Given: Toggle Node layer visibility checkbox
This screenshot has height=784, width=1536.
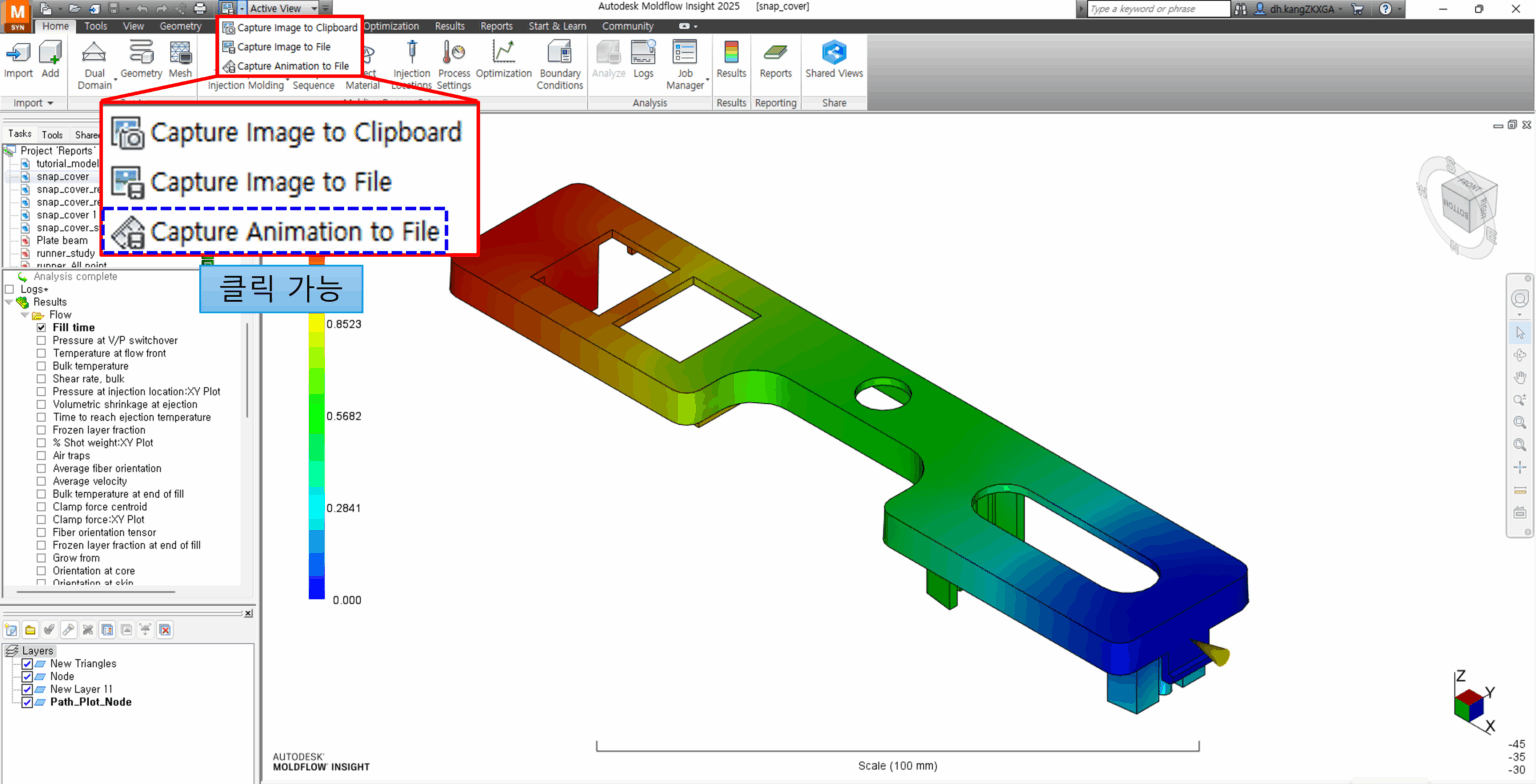Looking at the screenshot, I should click(x=27, y=676).
